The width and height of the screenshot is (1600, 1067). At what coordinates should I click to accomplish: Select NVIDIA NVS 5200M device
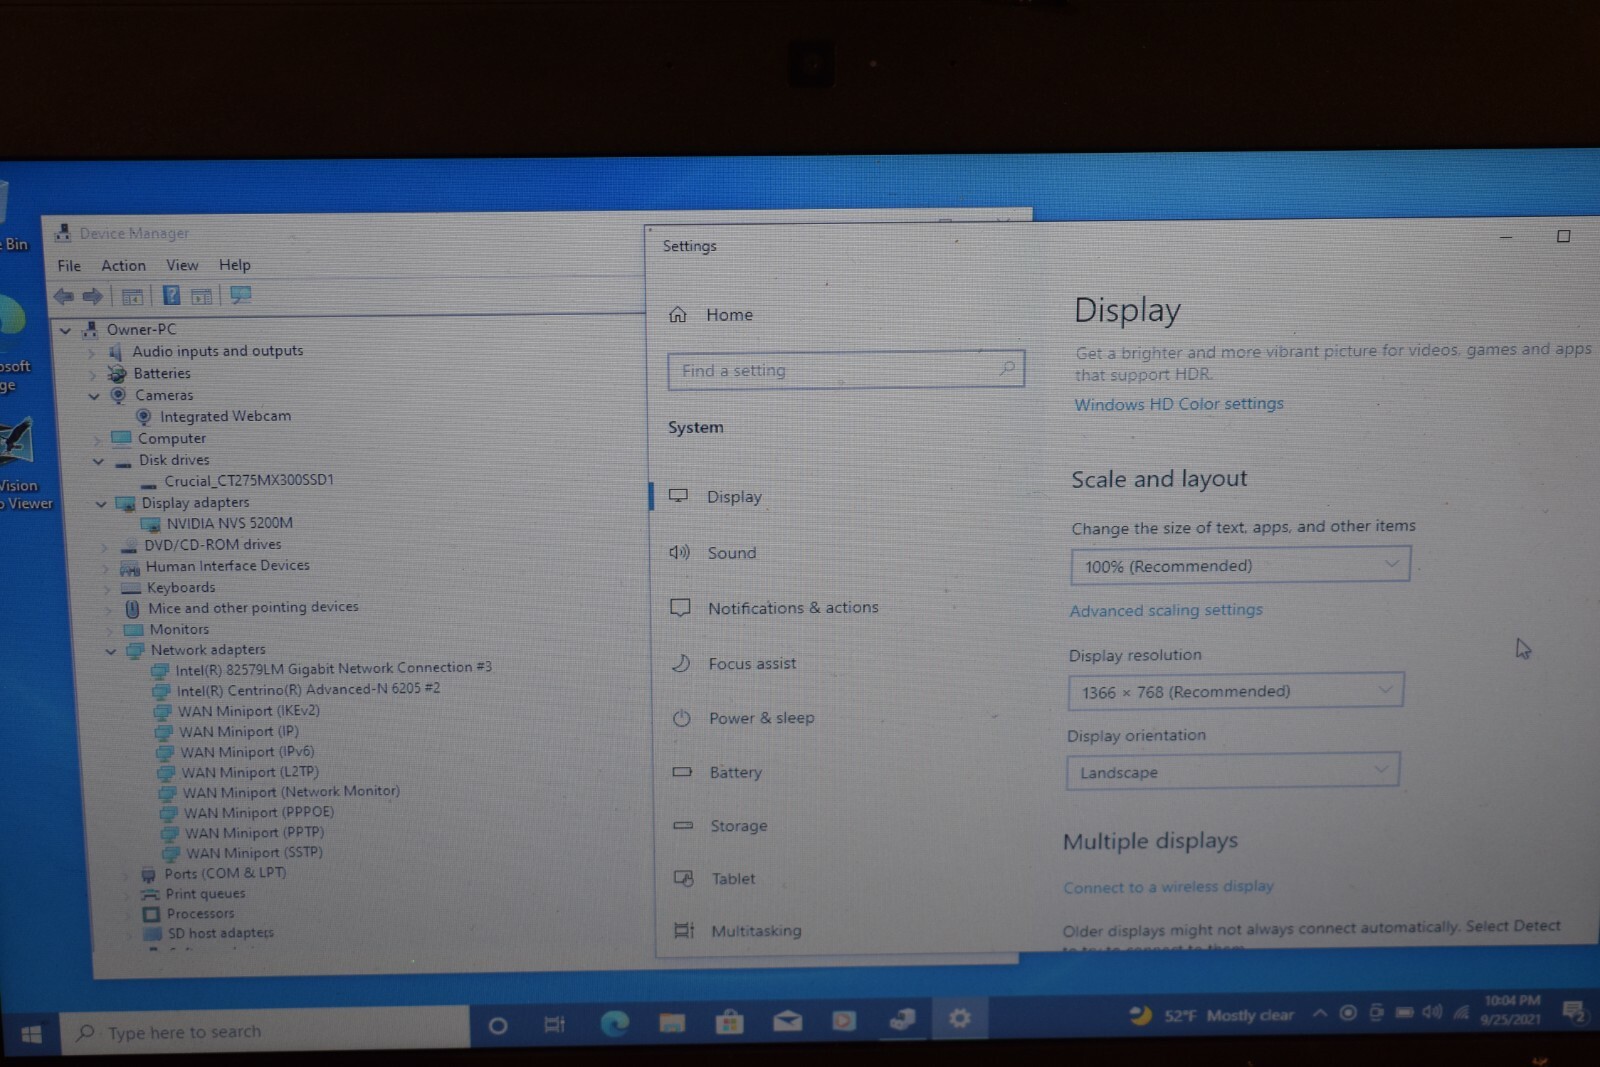[229, 523]
